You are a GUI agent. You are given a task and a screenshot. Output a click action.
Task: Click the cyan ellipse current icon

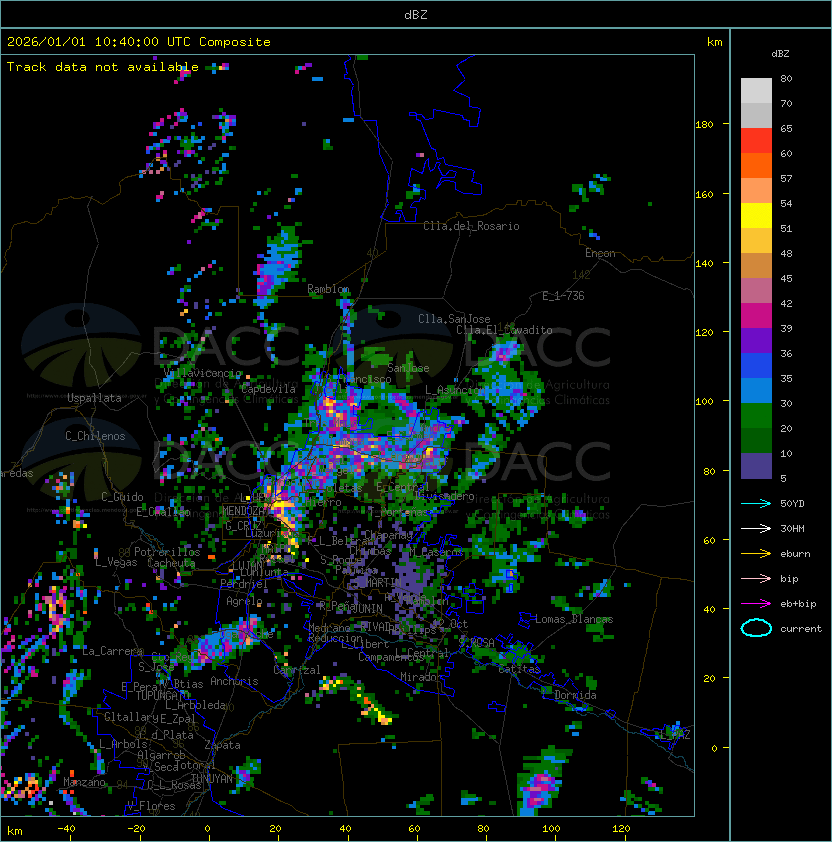[x=756, y=628]
